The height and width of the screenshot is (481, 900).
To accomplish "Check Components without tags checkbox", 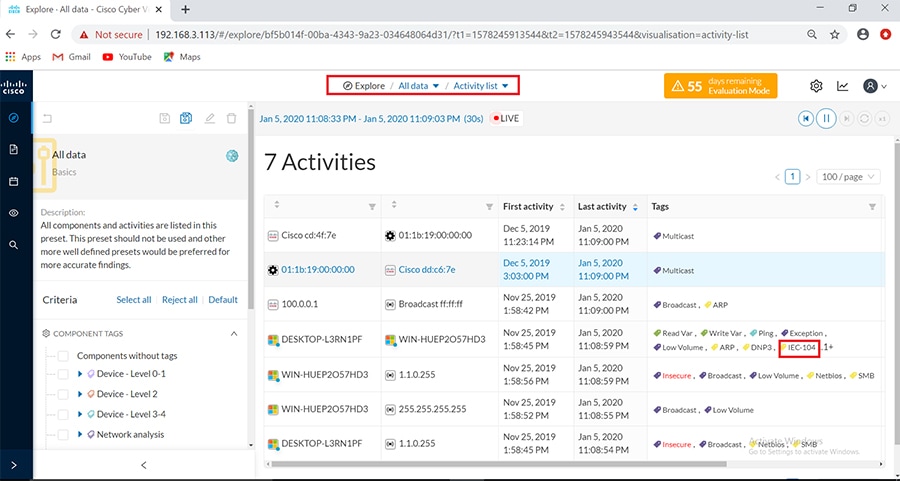I will click(x=63, y=356).
